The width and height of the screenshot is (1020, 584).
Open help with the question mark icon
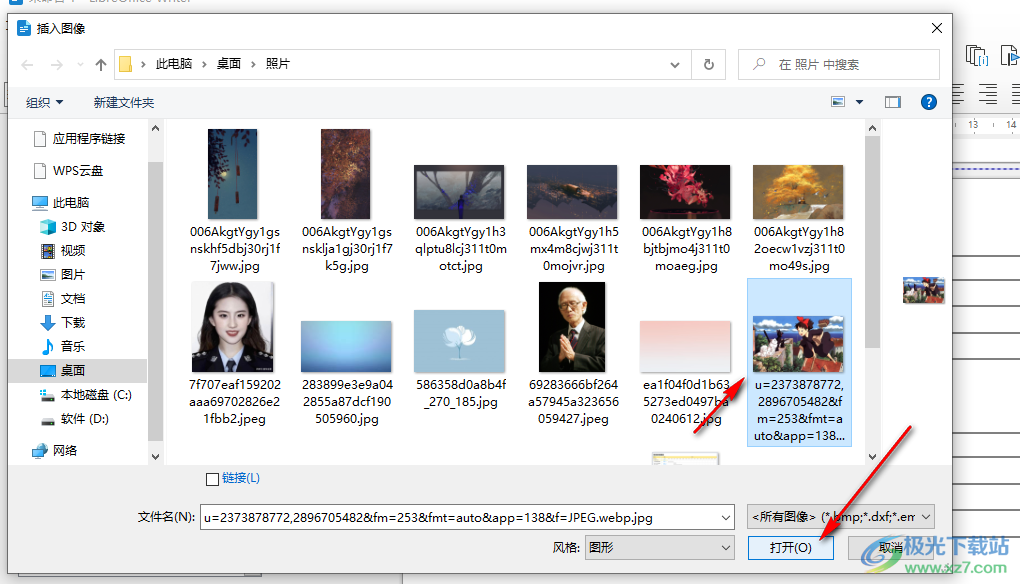click(928, 101)
